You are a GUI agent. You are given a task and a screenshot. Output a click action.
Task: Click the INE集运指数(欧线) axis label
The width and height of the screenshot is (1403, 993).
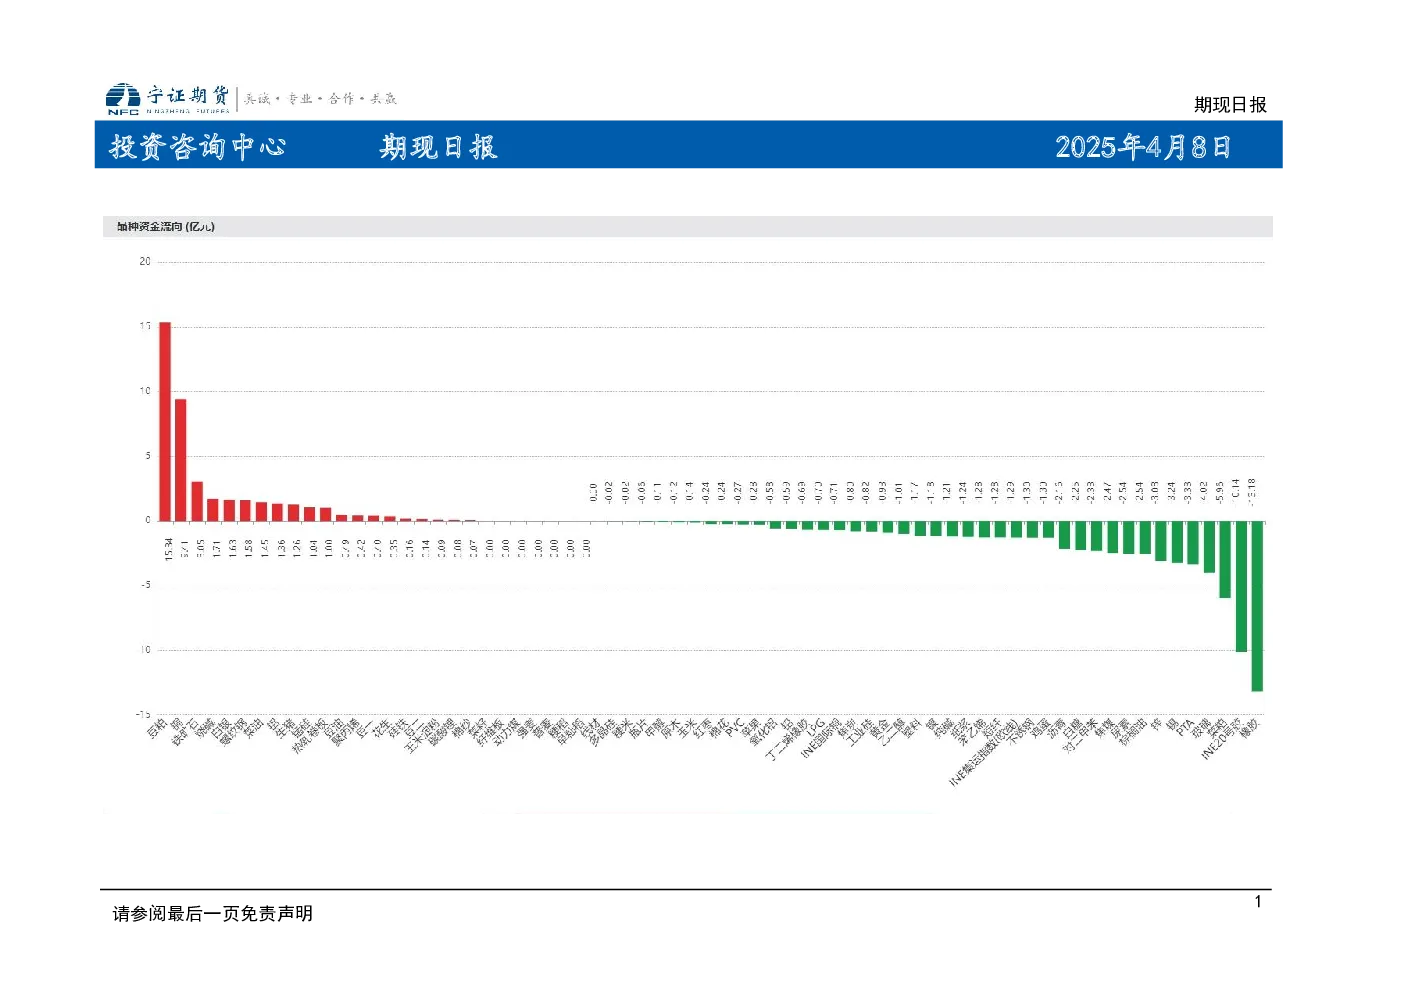tap(984, 752)
